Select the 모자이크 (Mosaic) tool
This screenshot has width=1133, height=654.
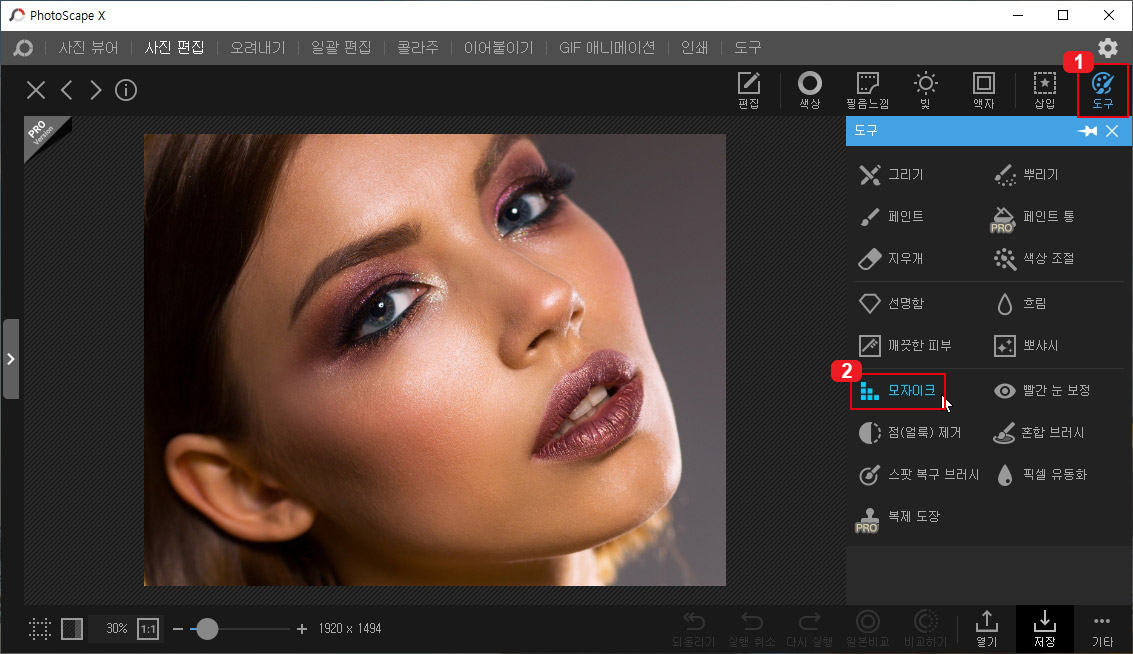898,391
